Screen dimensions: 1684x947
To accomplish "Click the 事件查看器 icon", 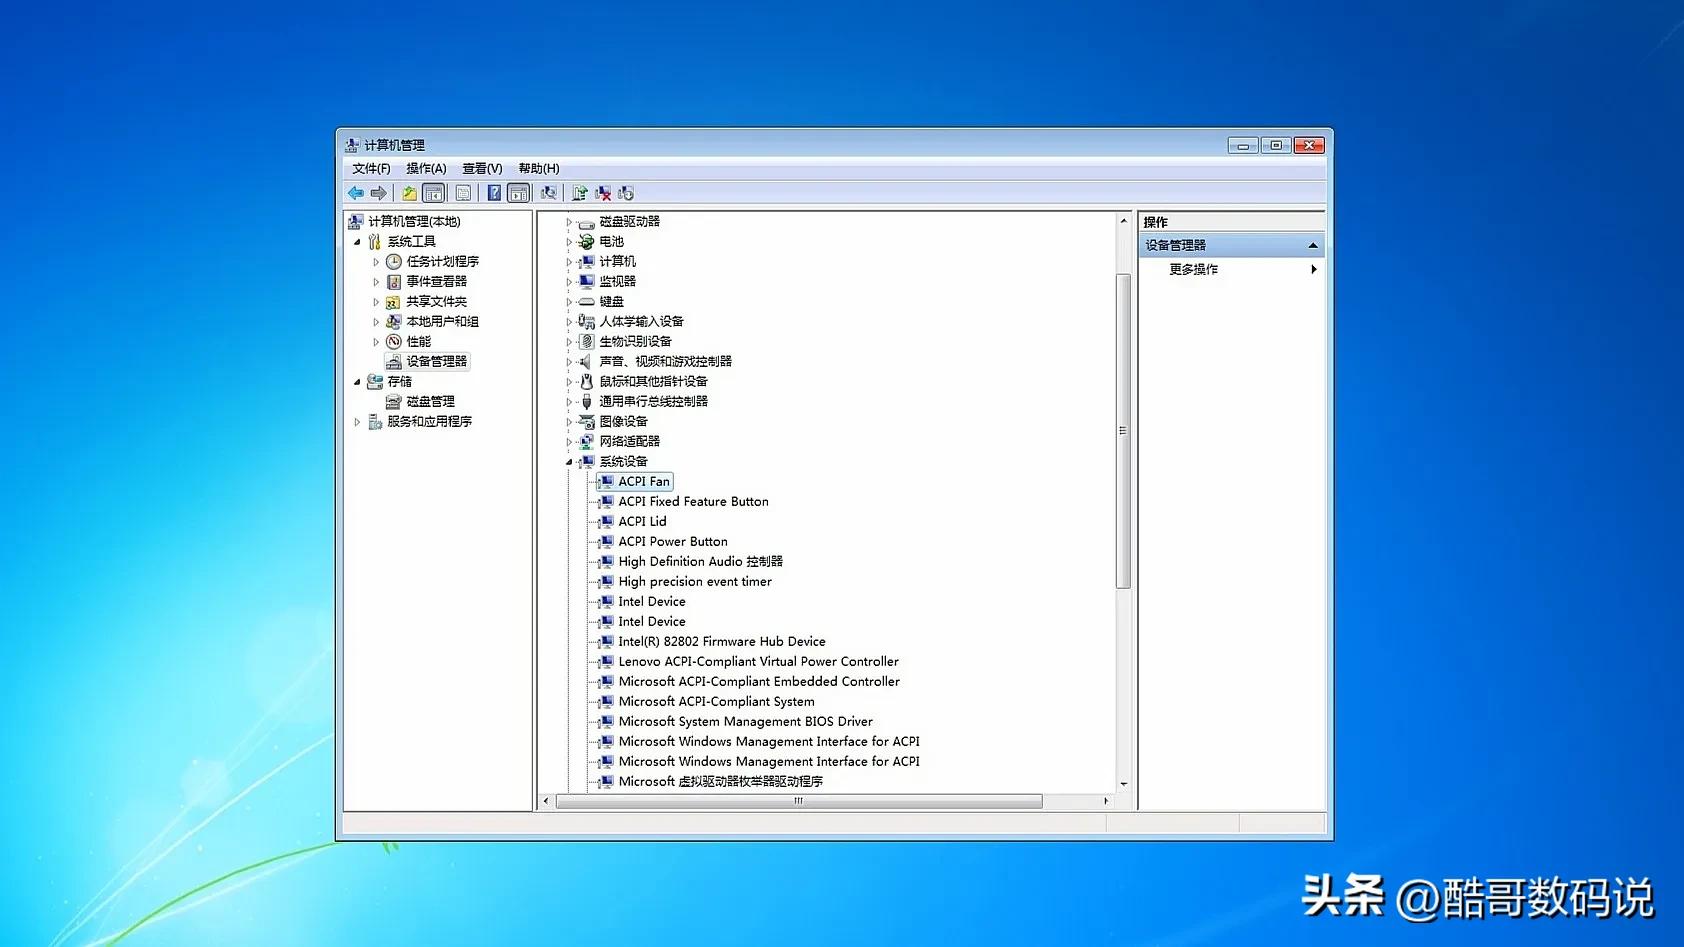I will tap(394, 281).
